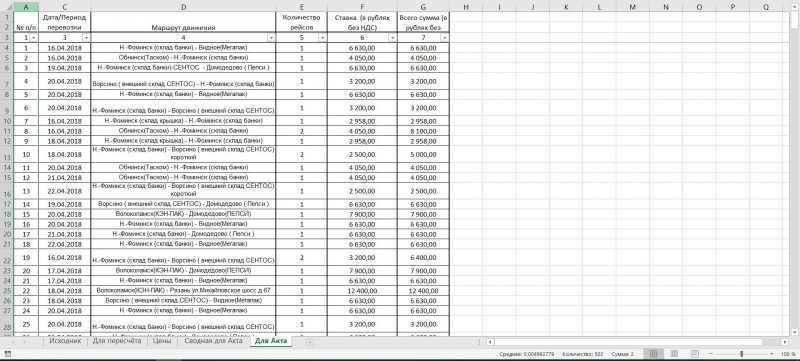Click the zoom in plus button
Image resolution: width=800 pixels, height=361 pixels.
(773, 353)
